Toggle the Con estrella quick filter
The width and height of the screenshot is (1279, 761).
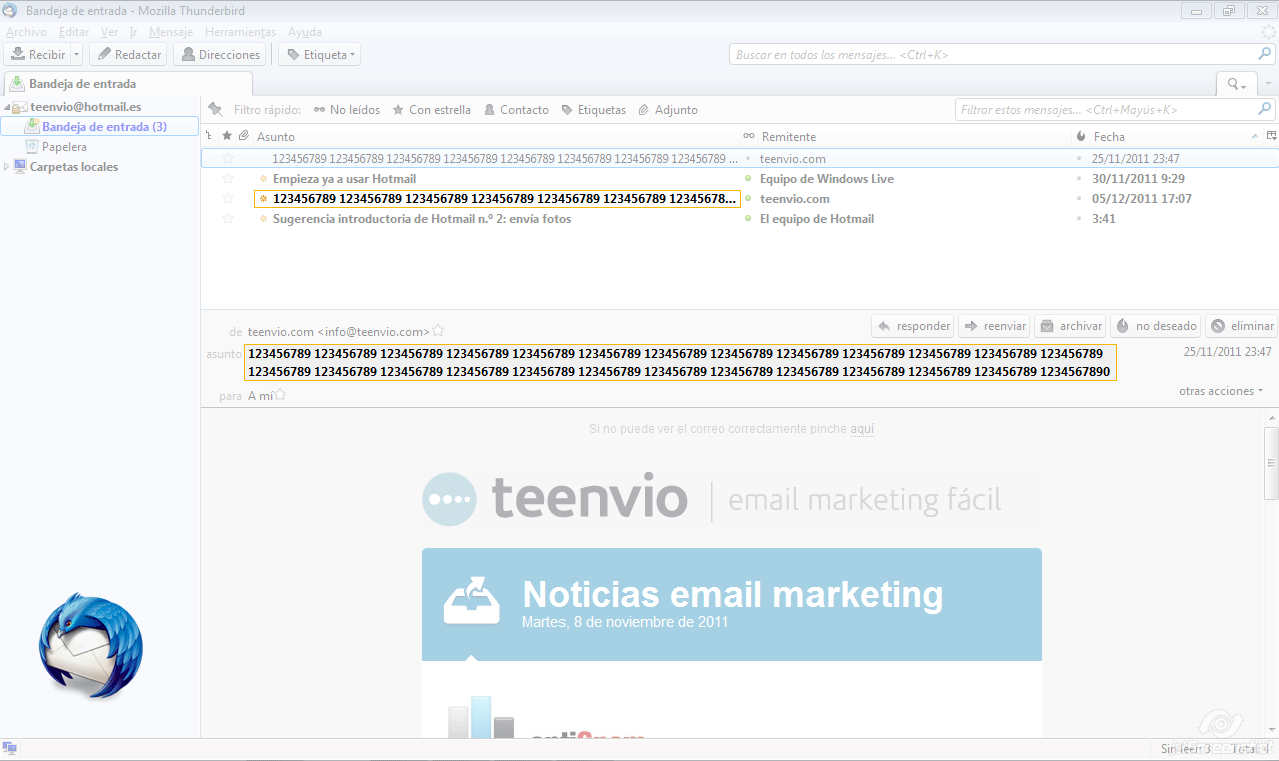[431, 110]
